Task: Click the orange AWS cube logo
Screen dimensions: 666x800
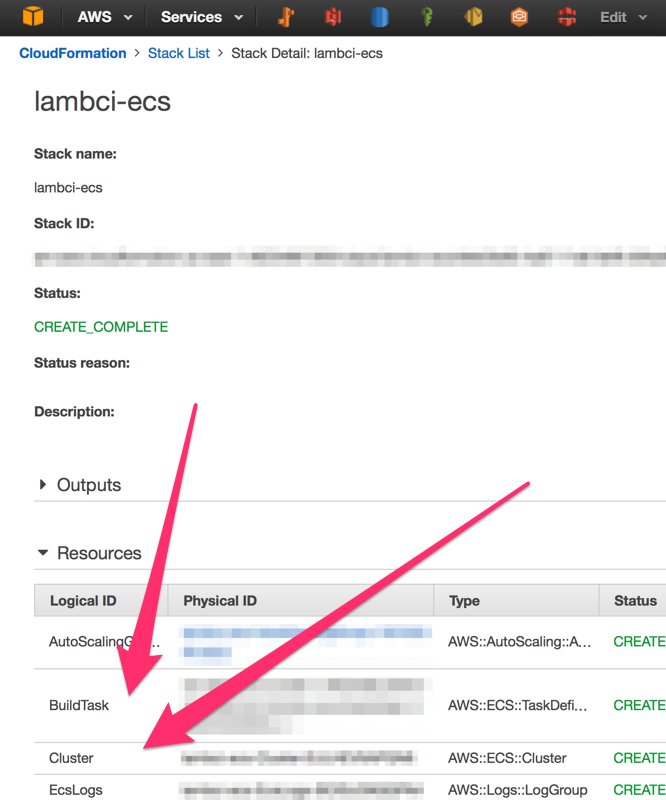Action: pos(33,17)
